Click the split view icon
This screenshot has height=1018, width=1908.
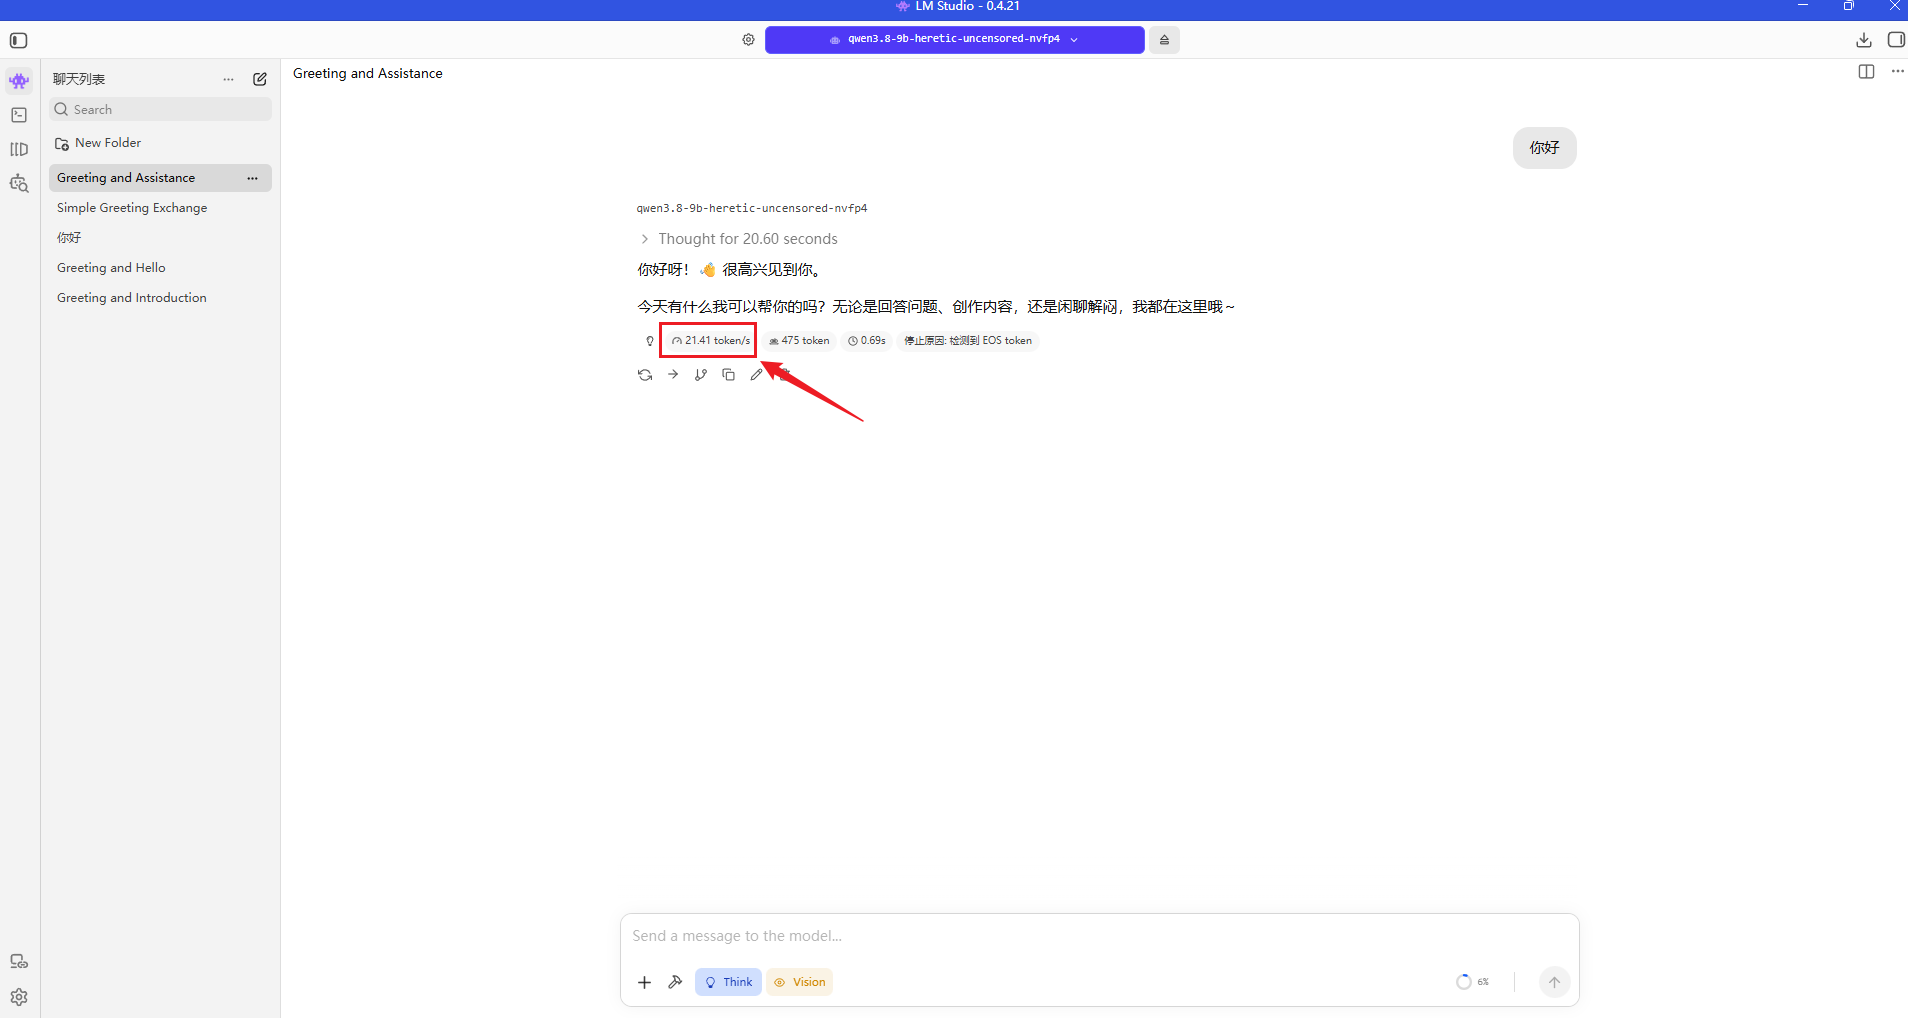click(x=1866, y=72)
